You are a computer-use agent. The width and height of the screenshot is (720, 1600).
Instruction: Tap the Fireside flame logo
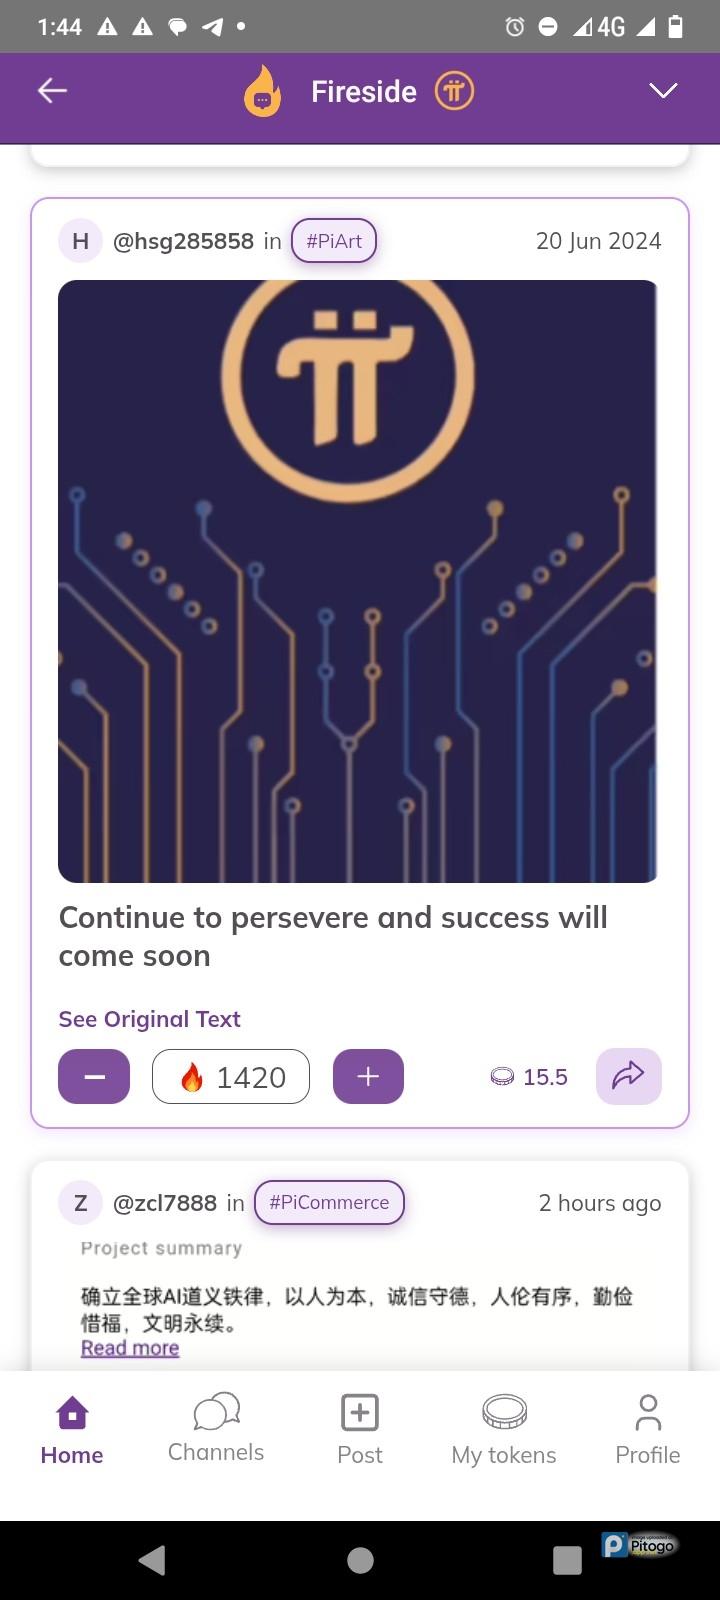tap(263, 92)
